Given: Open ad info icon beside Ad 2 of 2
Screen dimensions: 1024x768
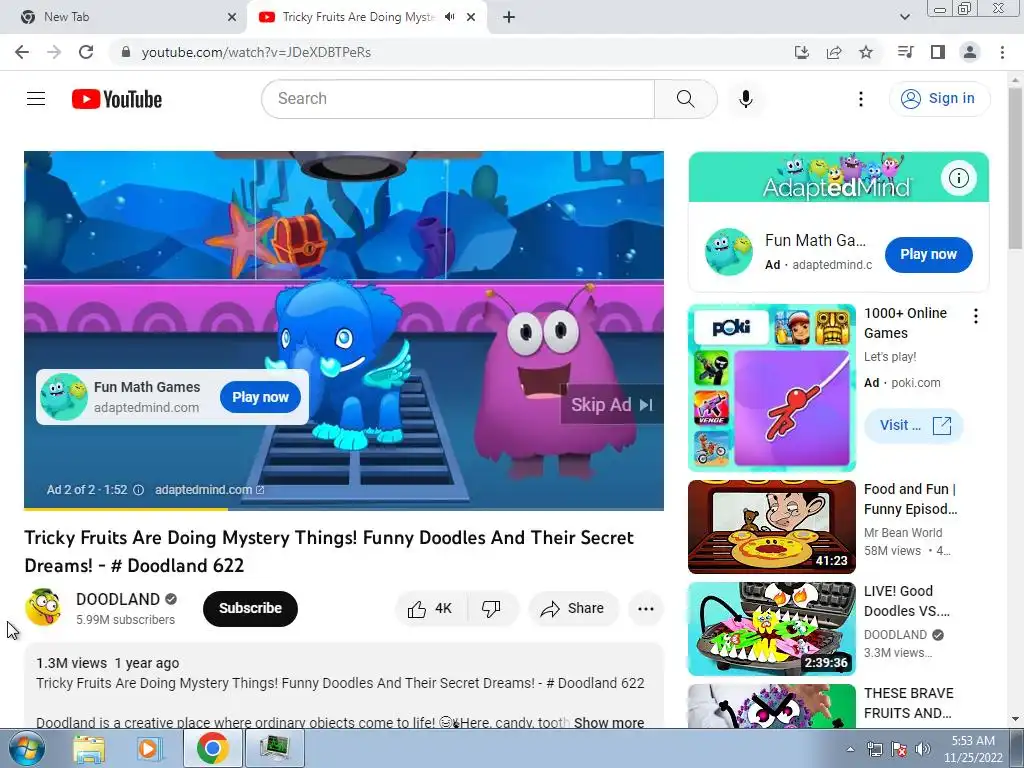Looking at the screenshot, I should point(138,490).
